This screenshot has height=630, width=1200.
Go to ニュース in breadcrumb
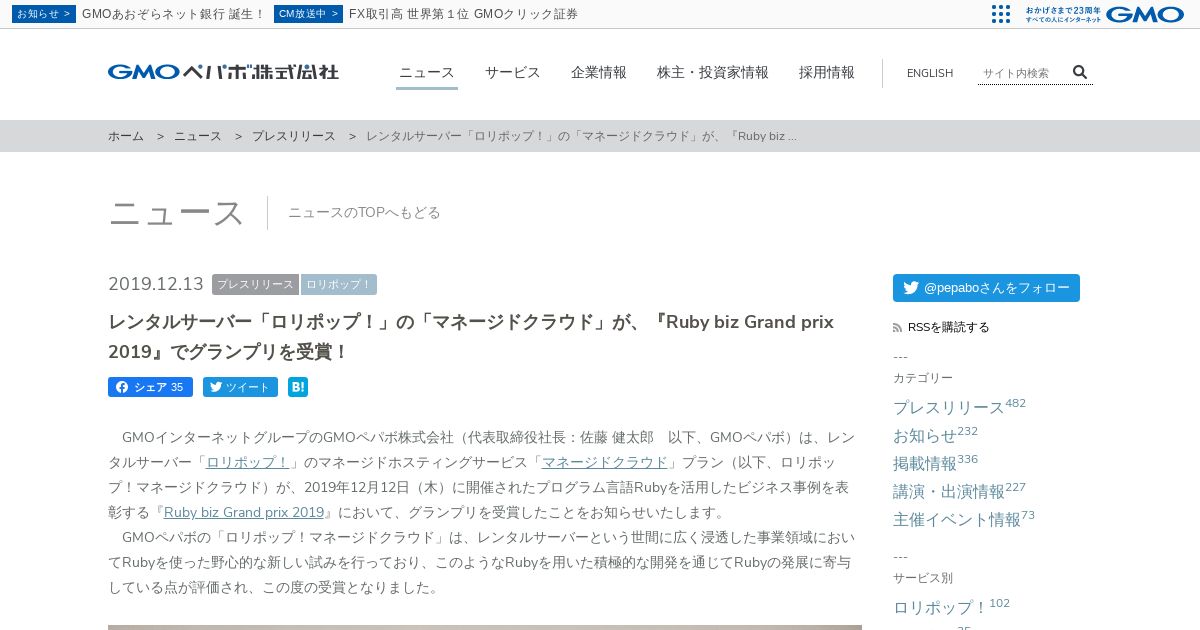pyautogui.click(x=198, y=136)
